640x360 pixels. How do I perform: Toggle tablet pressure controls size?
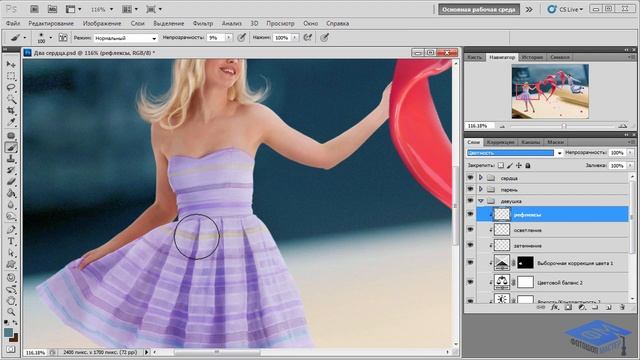click(324, 38)
